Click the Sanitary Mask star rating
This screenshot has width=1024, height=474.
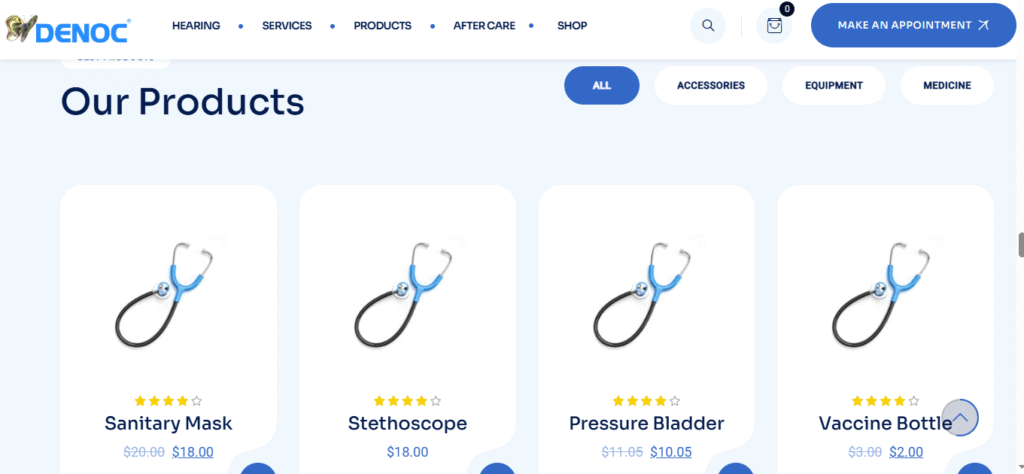[168, 401]
